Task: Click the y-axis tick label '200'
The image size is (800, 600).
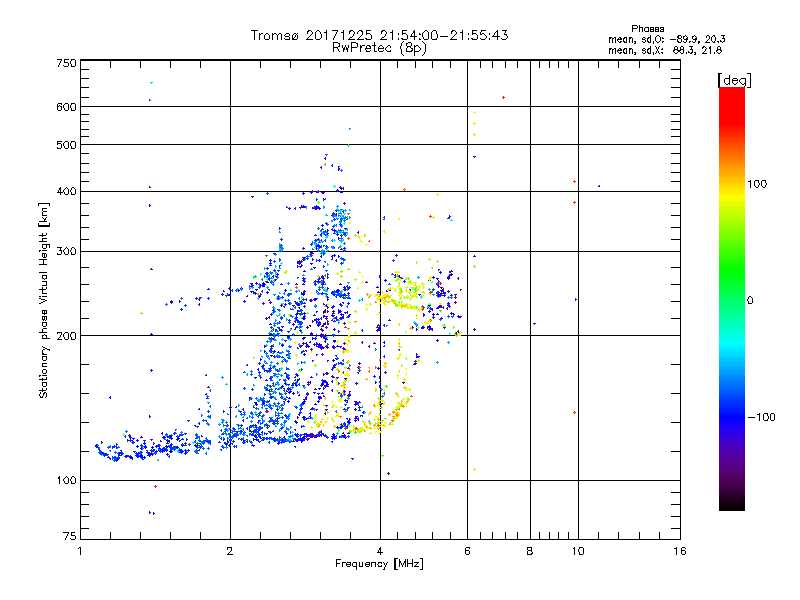Action: coord(66,336)
